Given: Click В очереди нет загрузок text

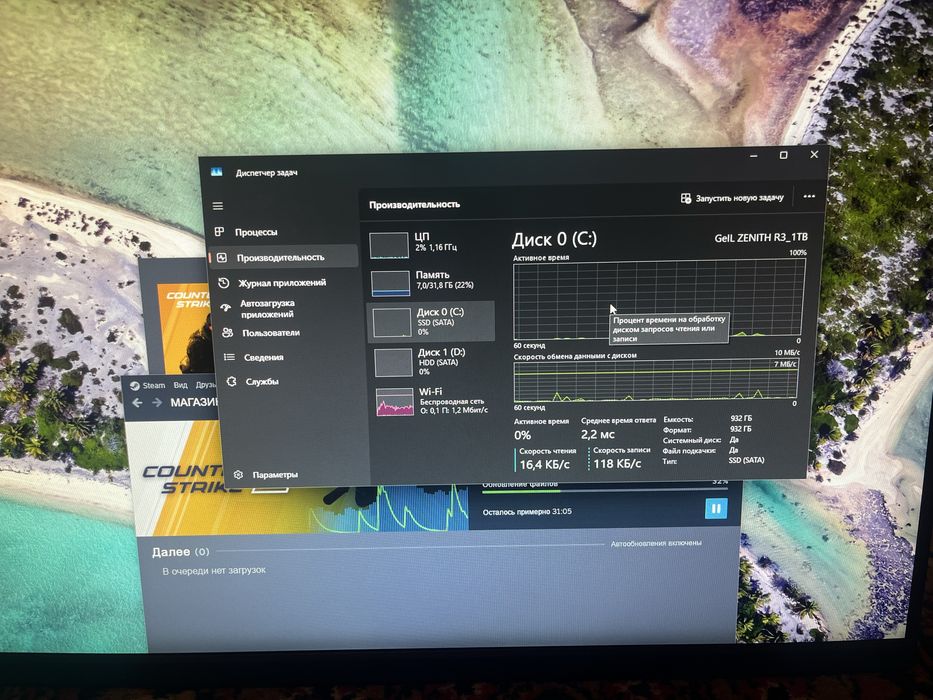Looking at the screenshot, I should pyautogui.click(x=214, y=570).
